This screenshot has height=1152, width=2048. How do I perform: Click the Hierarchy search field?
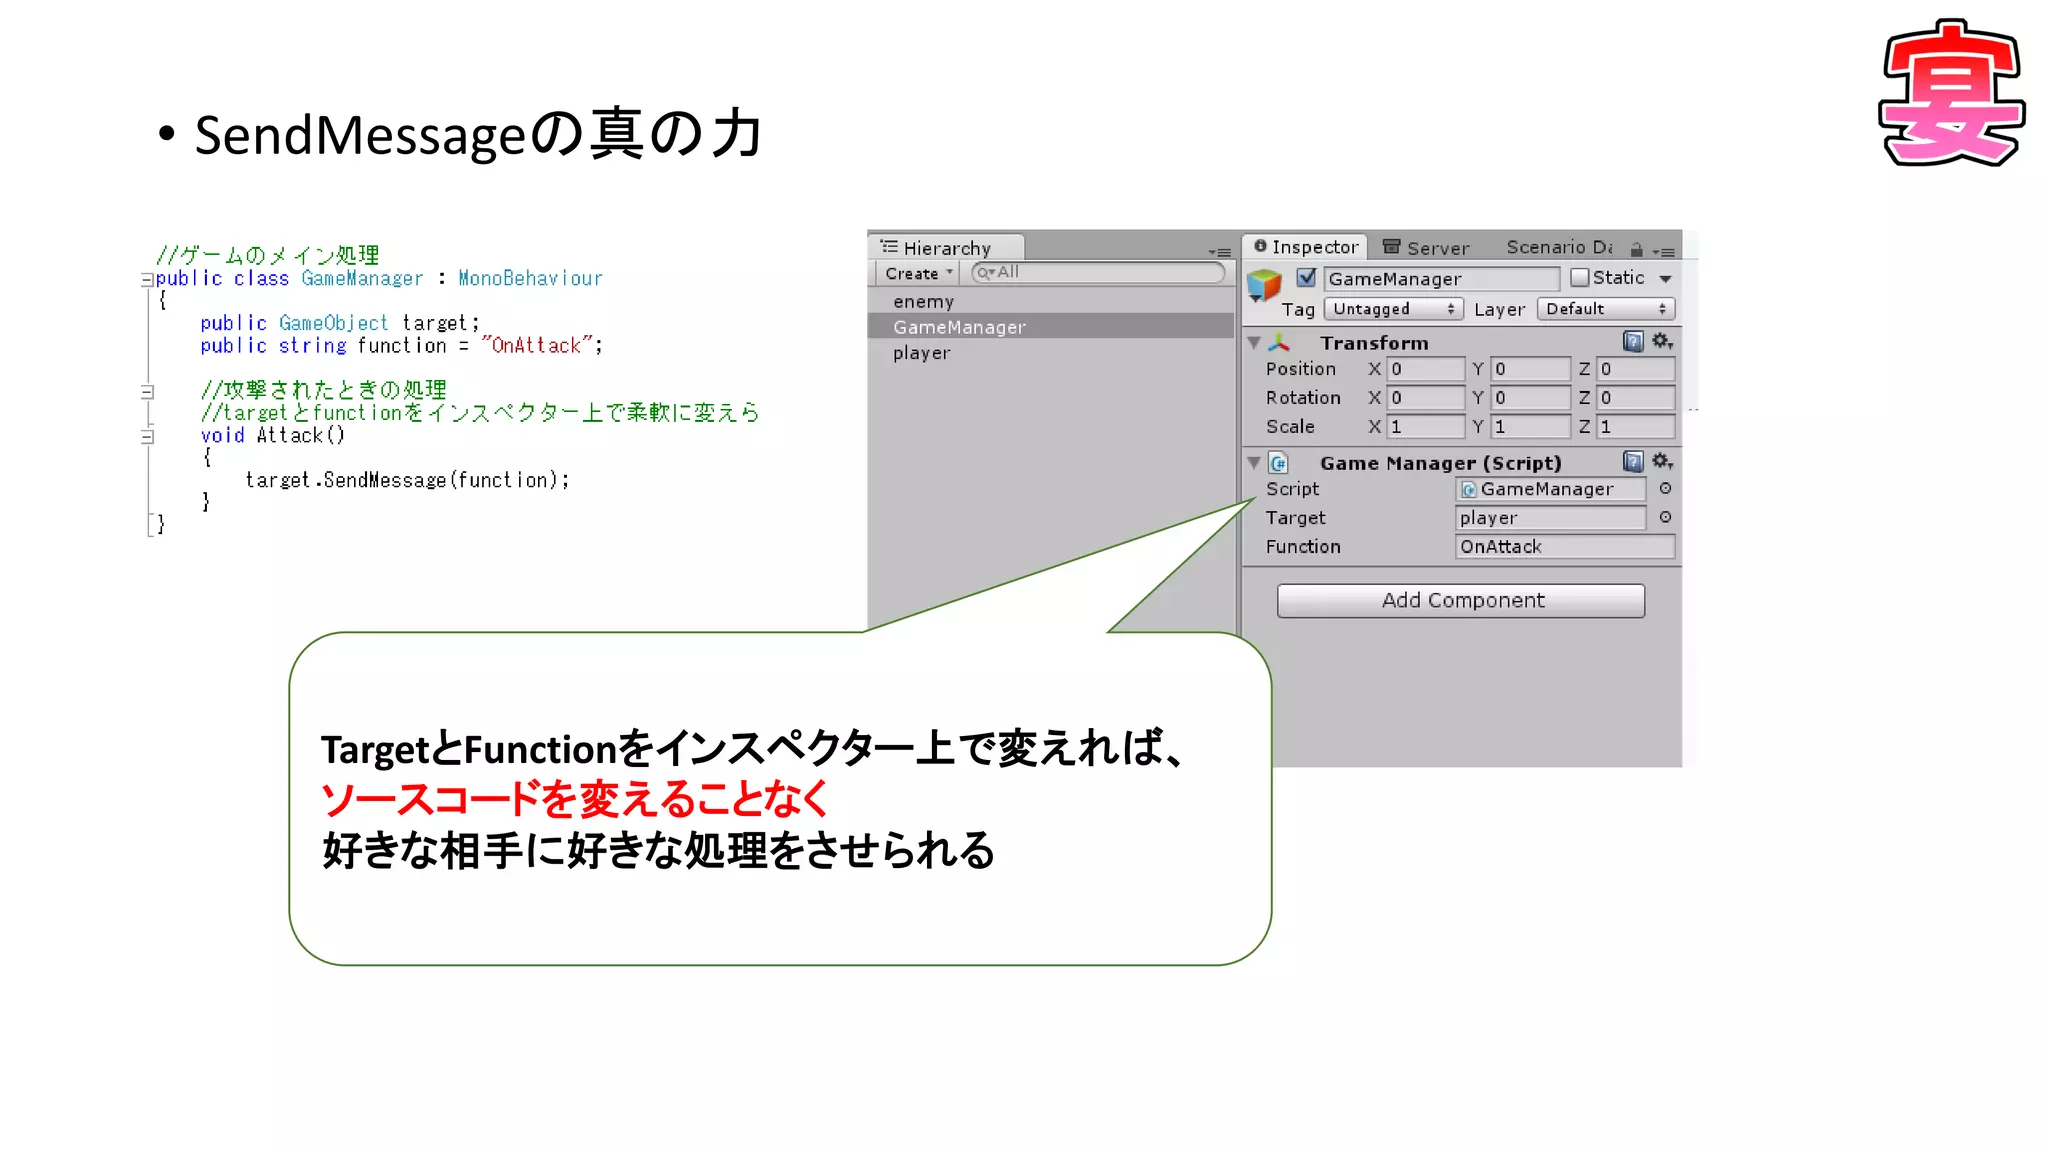(1098, 272)
